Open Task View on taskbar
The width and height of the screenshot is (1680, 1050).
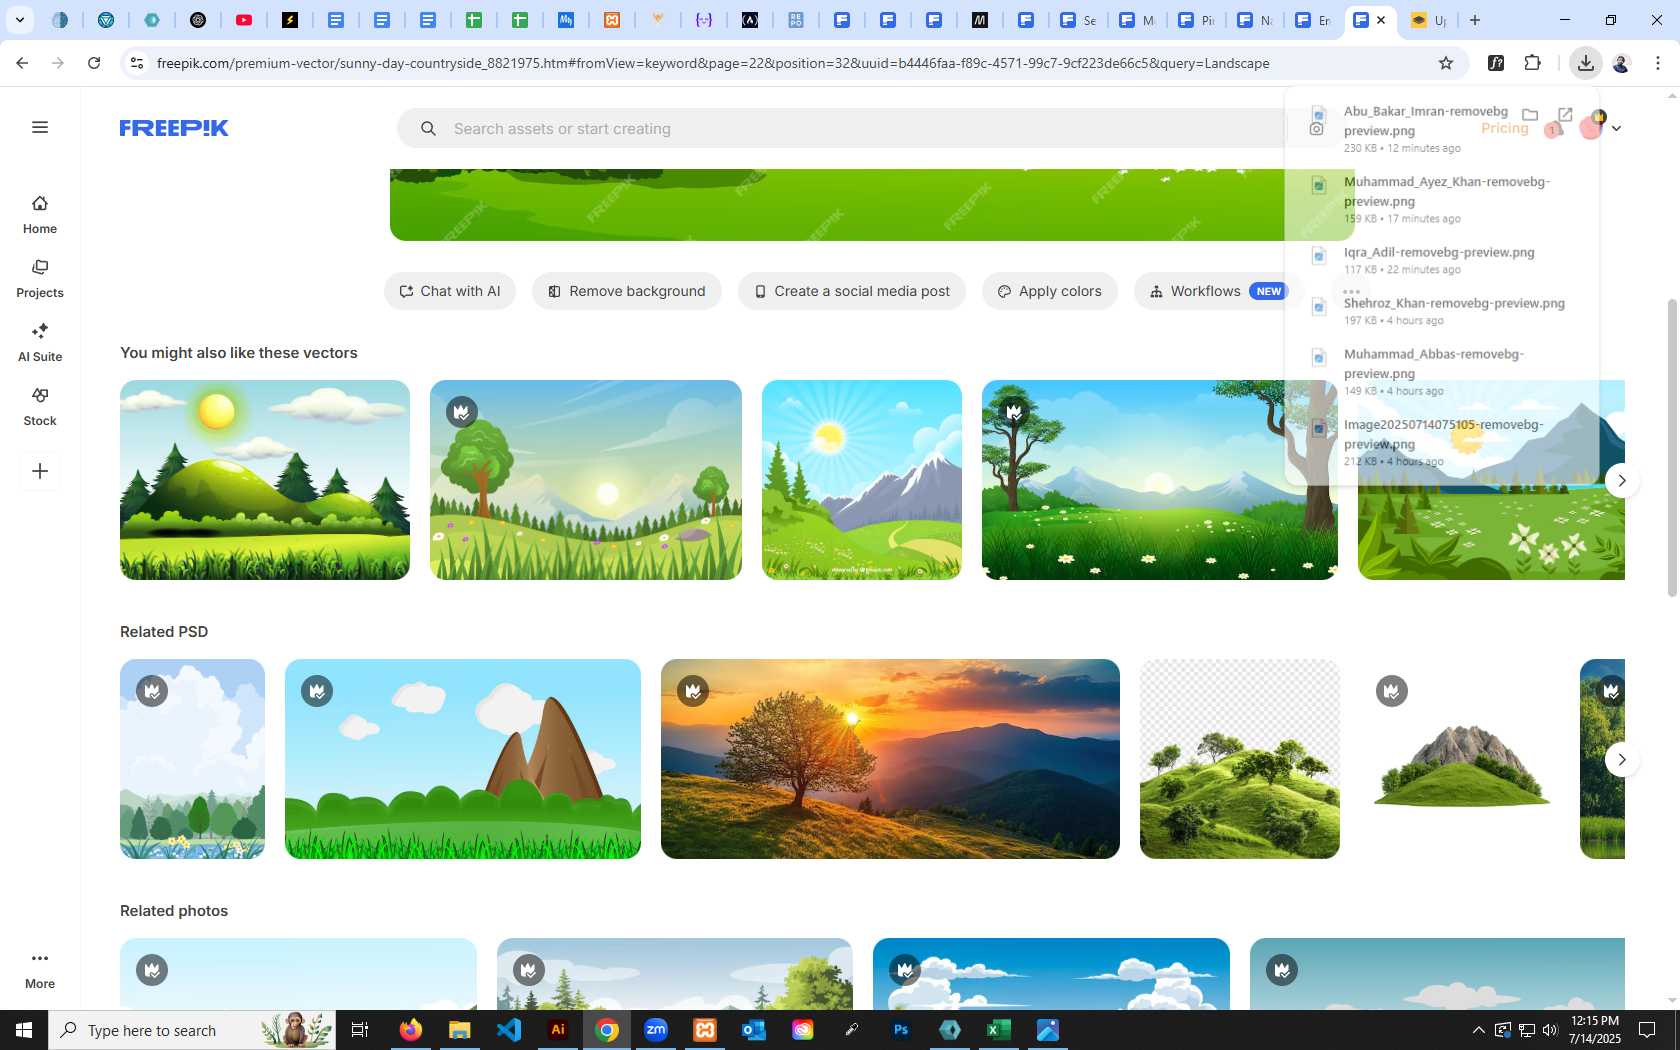pyautogui.click(x=360, y=1030)
